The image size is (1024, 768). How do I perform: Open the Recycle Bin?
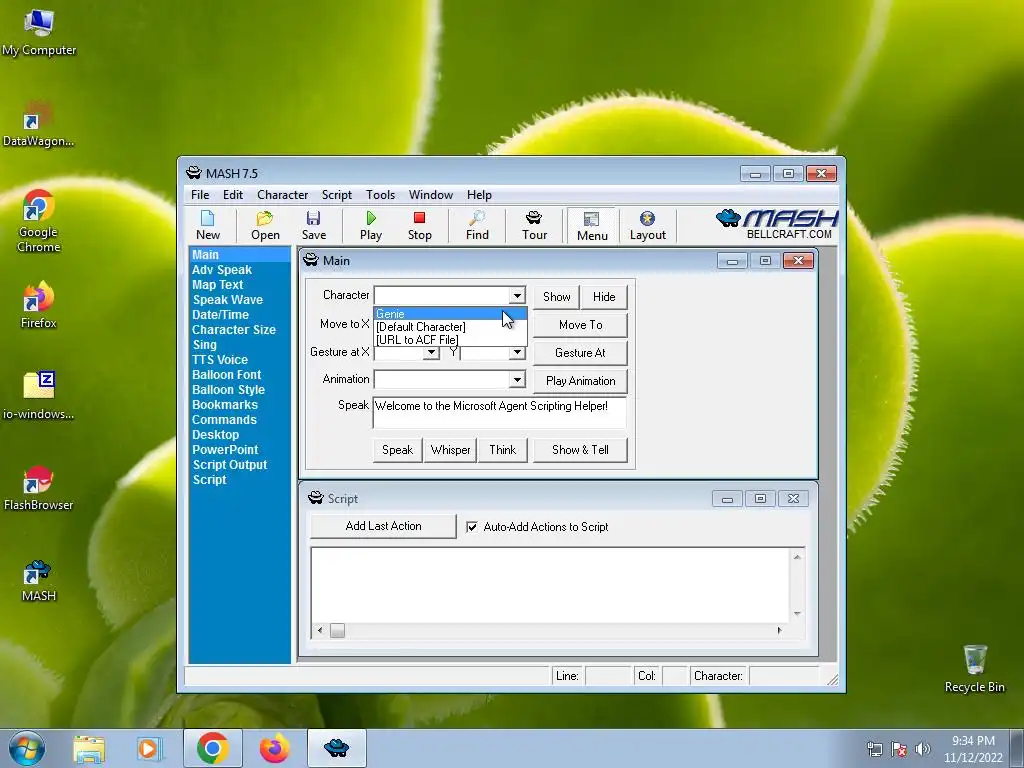click(x=974, y=669)
